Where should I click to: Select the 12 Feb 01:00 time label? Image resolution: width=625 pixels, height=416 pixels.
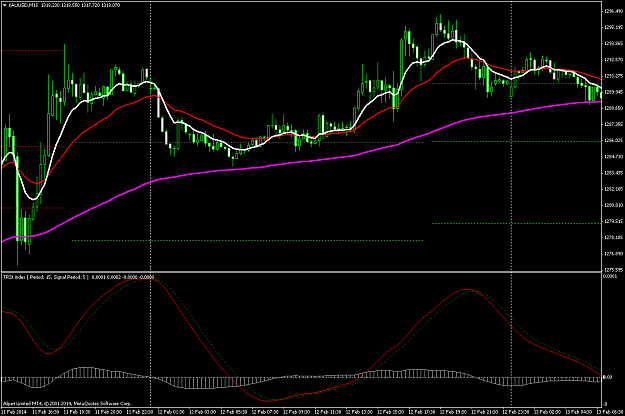(171, 412)
